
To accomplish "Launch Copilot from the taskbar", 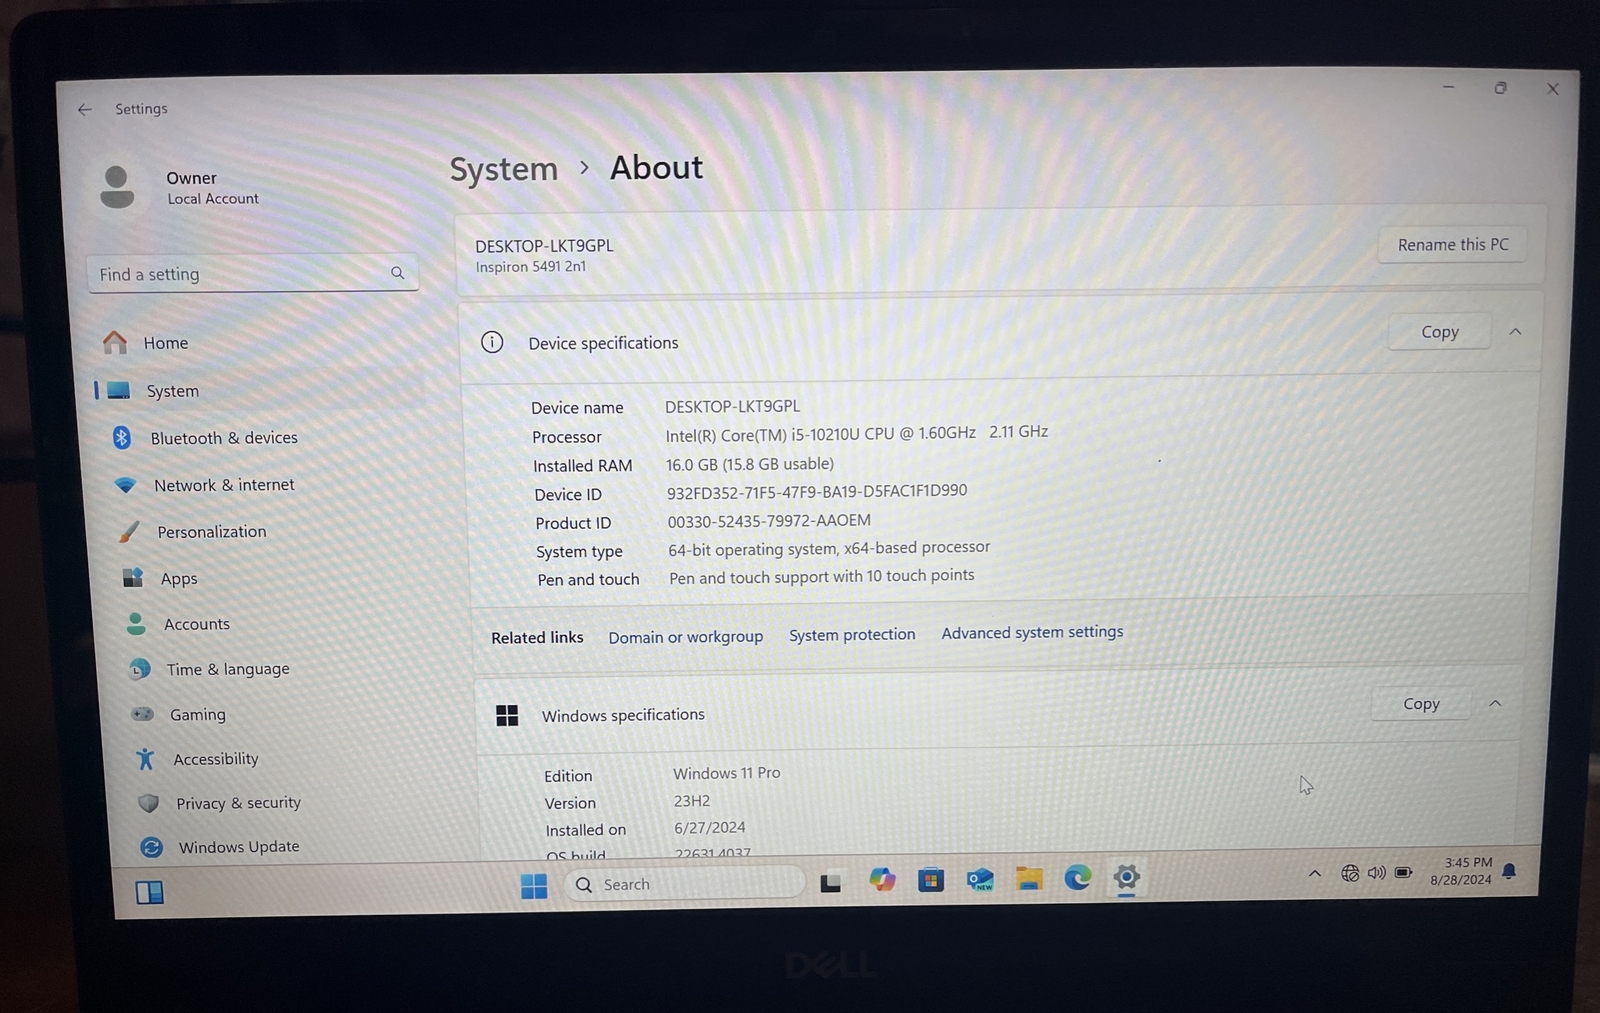I will (x=882, y=880).
